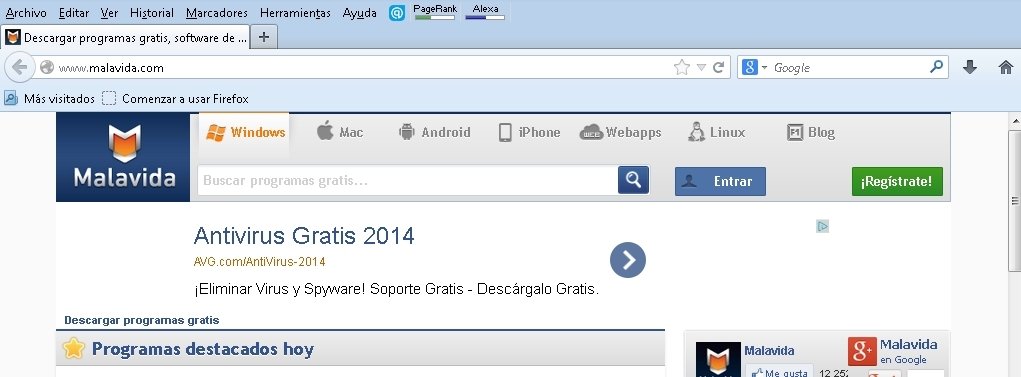Click the Malavida search magnifier button
This screenshot has height=377, width=1021.
[x=634, y=180]
